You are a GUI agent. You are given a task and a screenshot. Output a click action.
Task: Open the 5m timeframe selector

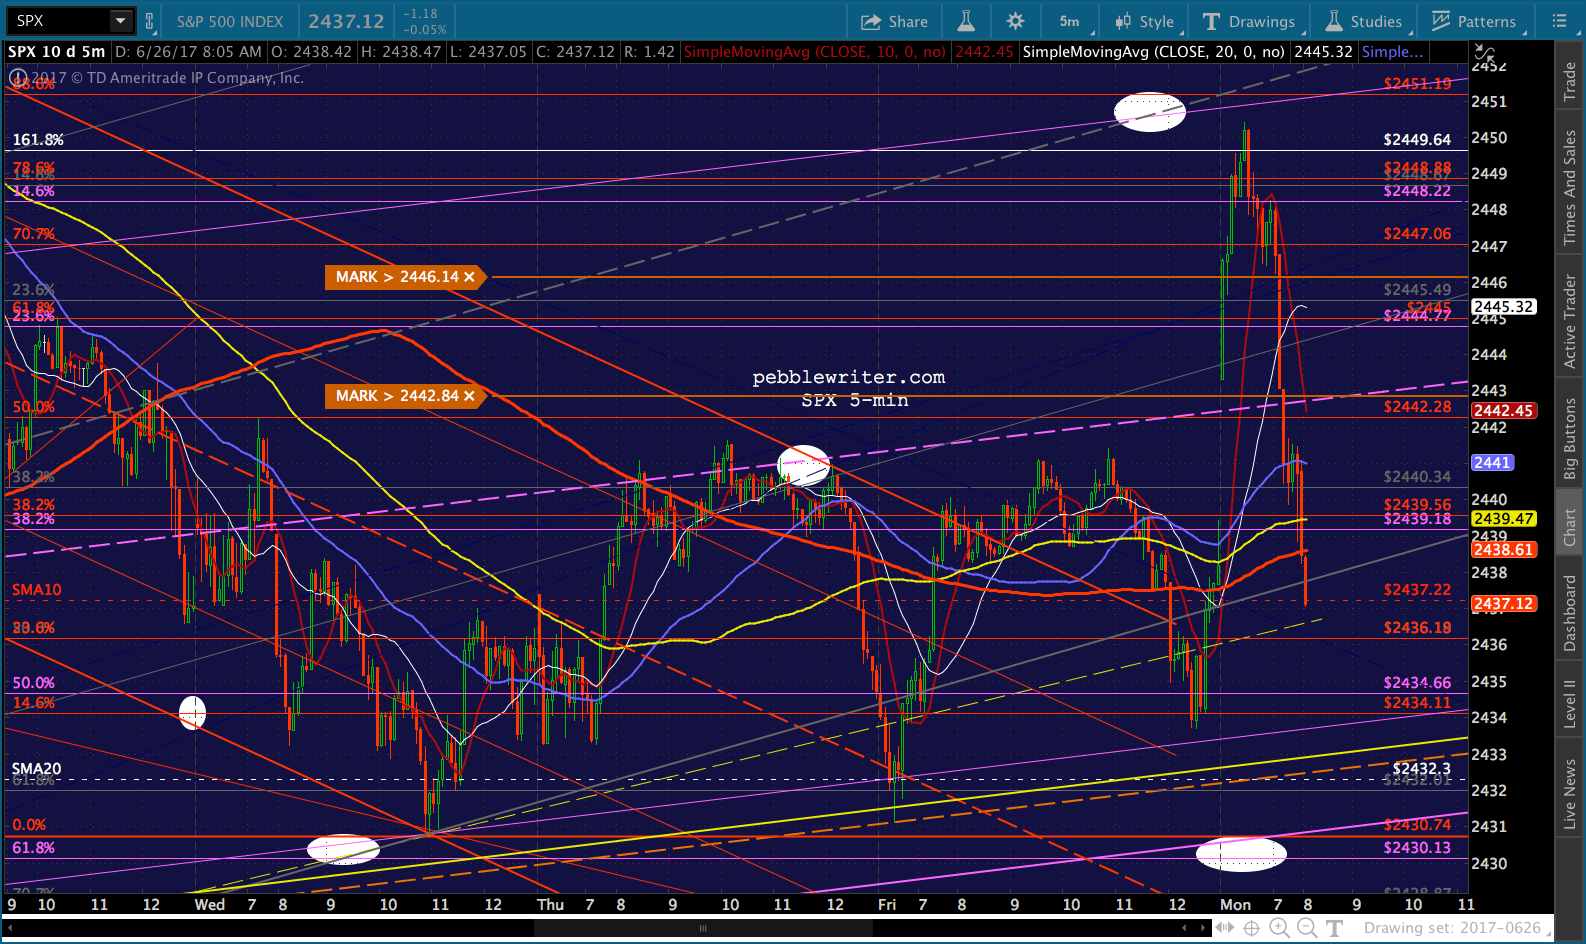(1070, 21)
